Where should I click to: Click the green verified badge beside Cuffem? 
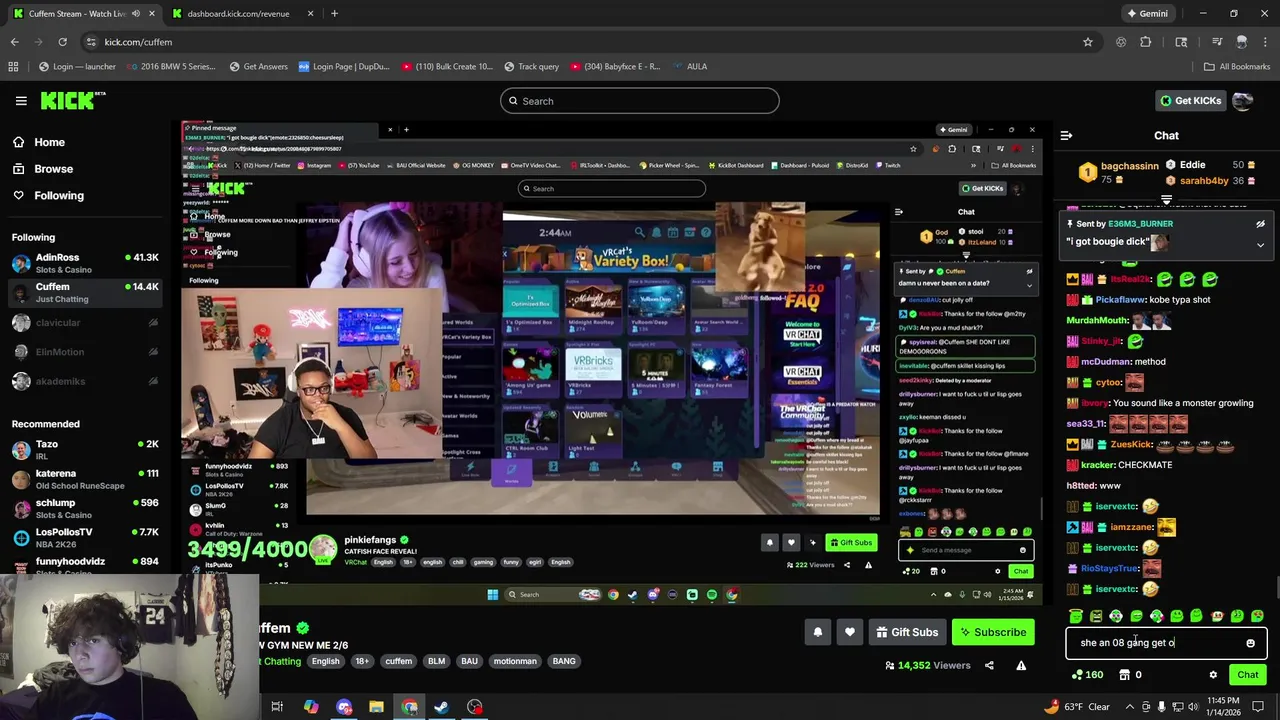pos(302,628)
